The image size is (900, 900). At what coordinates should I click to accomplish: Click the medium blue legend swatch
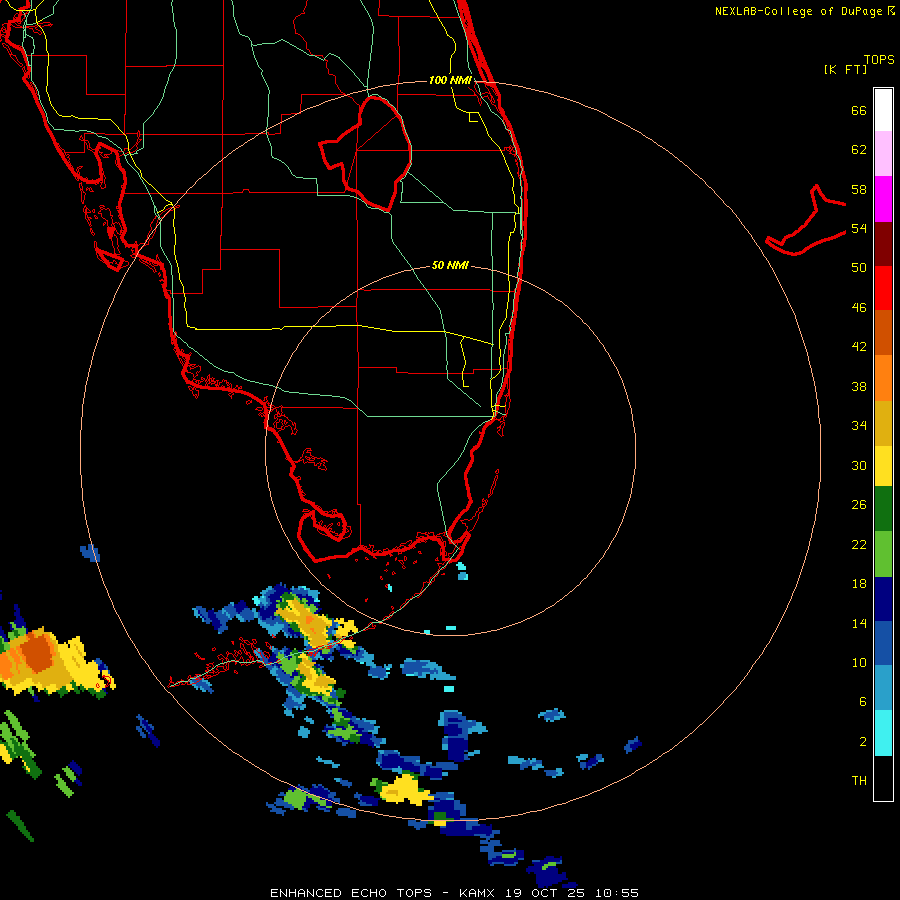(x=883, y=643)
